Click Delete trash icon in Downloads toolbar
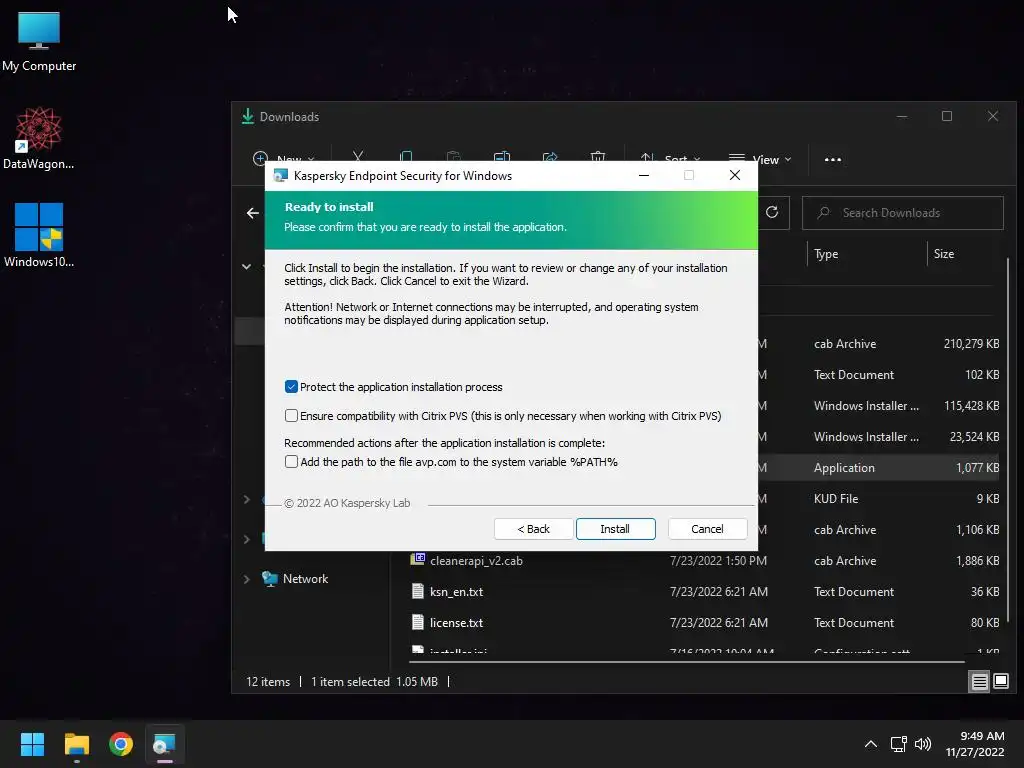1024x768 pixels. [x=598, y=157]
